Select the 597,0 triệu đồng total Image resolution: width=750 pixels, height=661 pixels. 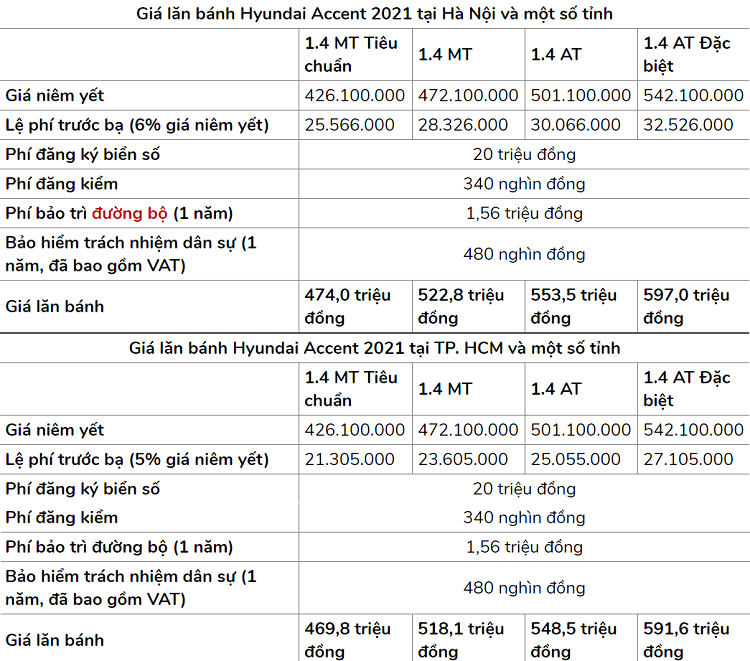tap(687, 306)
